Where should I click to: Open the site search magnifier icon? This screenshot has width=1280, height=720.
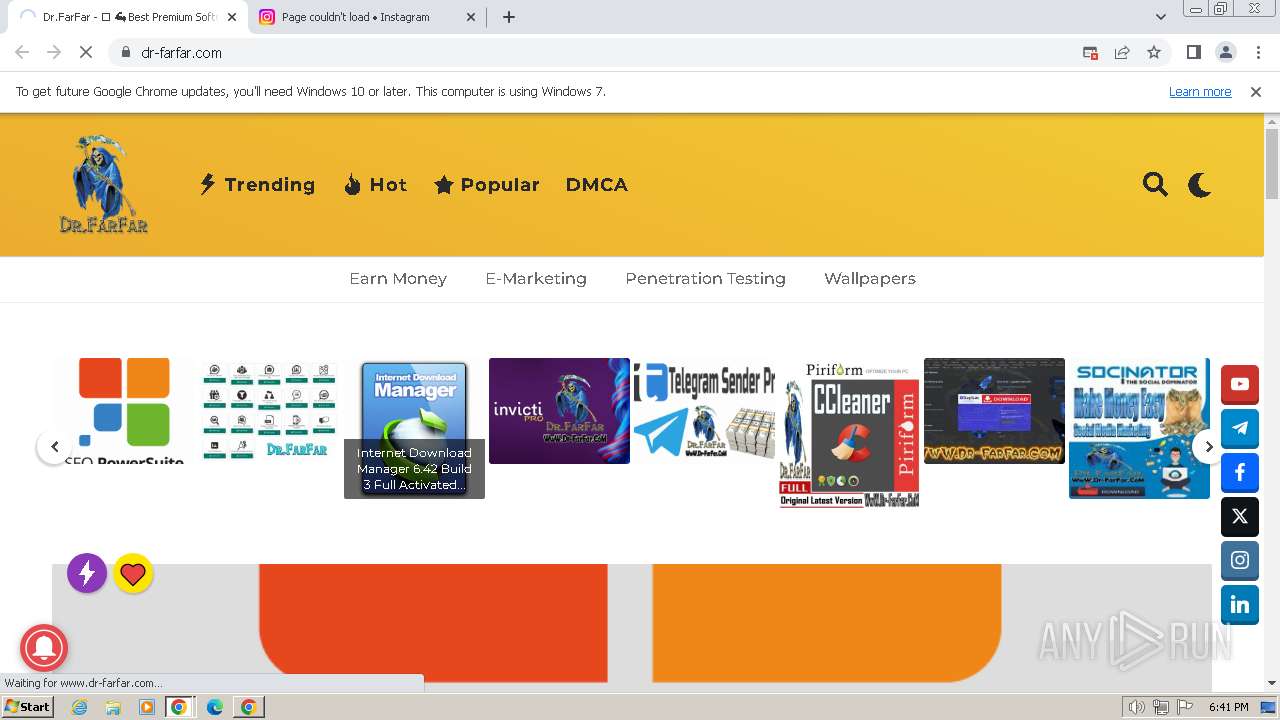point(1155,184)
